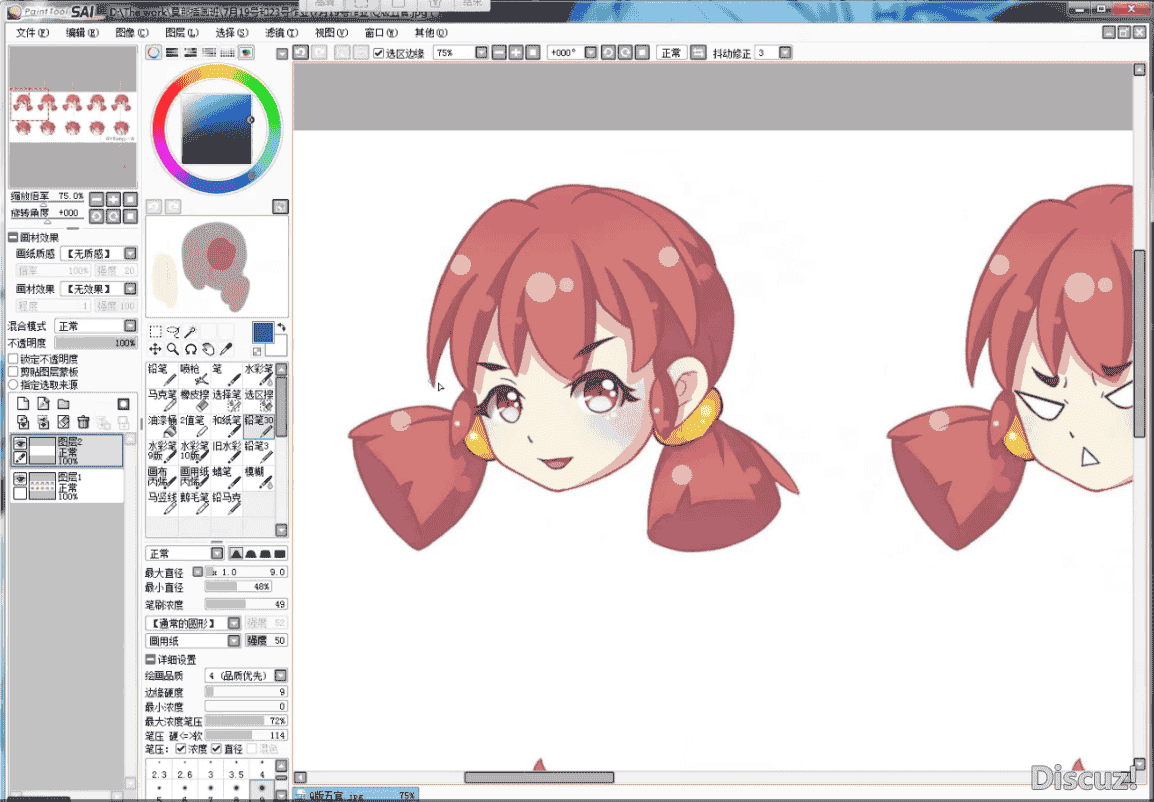Create a new layer folder
The image size is (1154, 802).
coord(63,404)
